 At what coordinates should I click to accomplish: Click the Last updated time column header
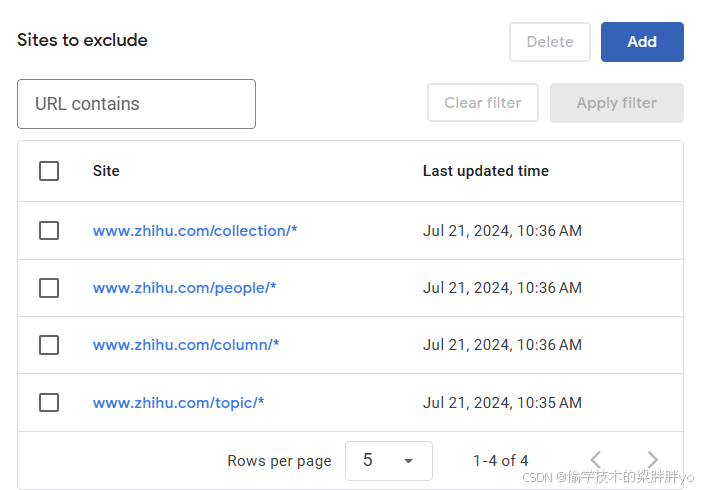[x=485, y=171]
